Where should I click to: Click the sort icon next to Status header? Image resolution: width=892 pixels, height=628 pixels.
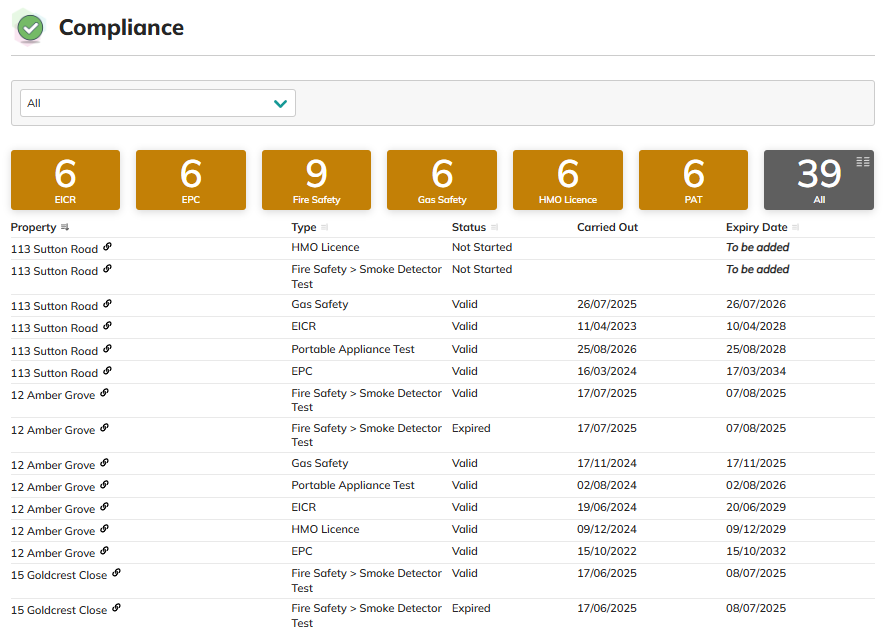[x=495, y=228]
